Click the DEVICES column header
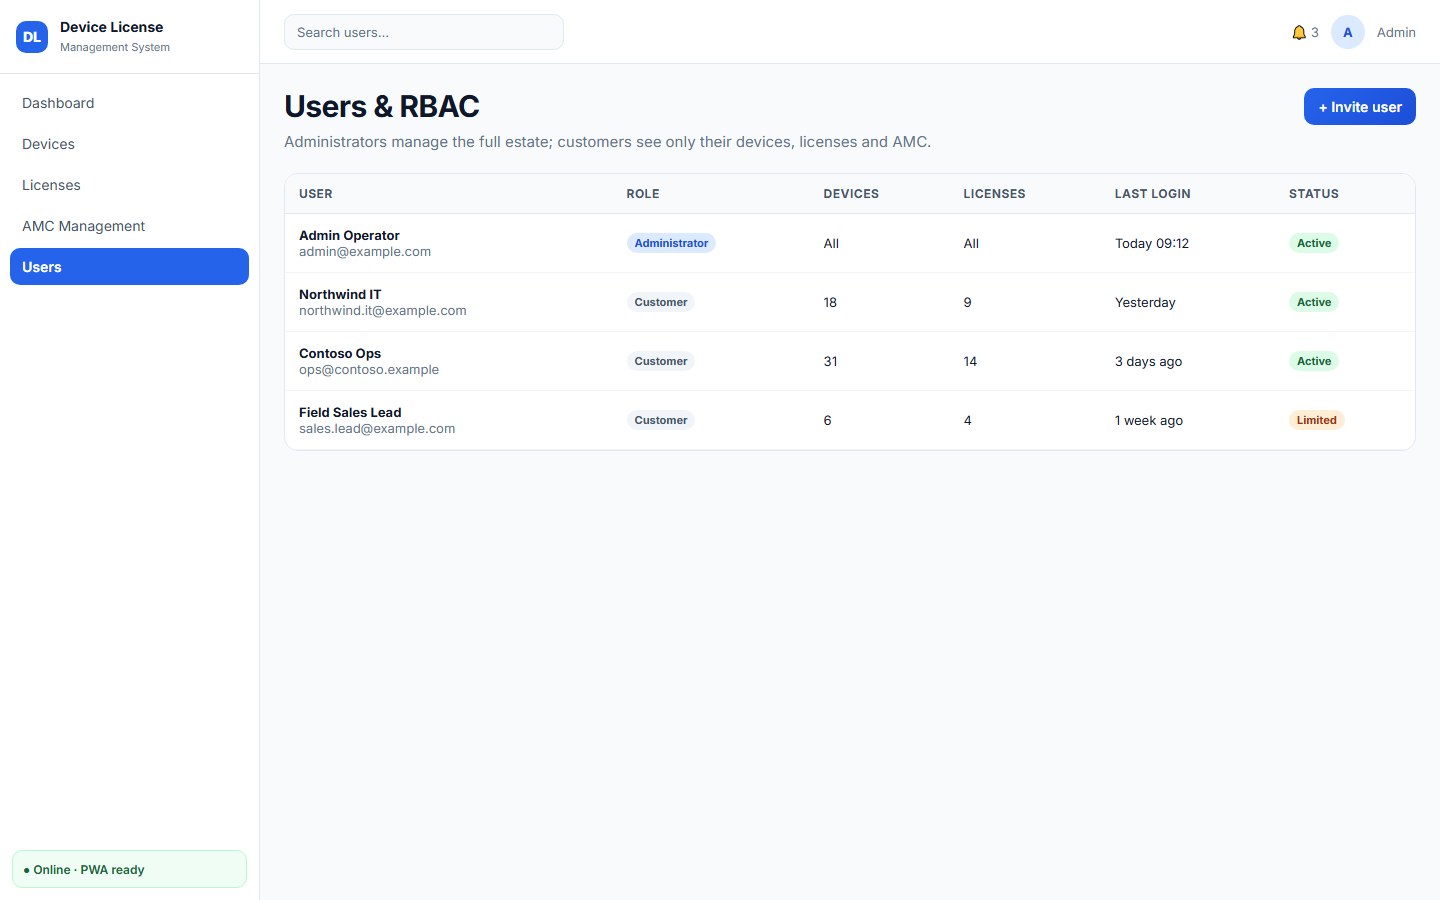 pos(851,194)
